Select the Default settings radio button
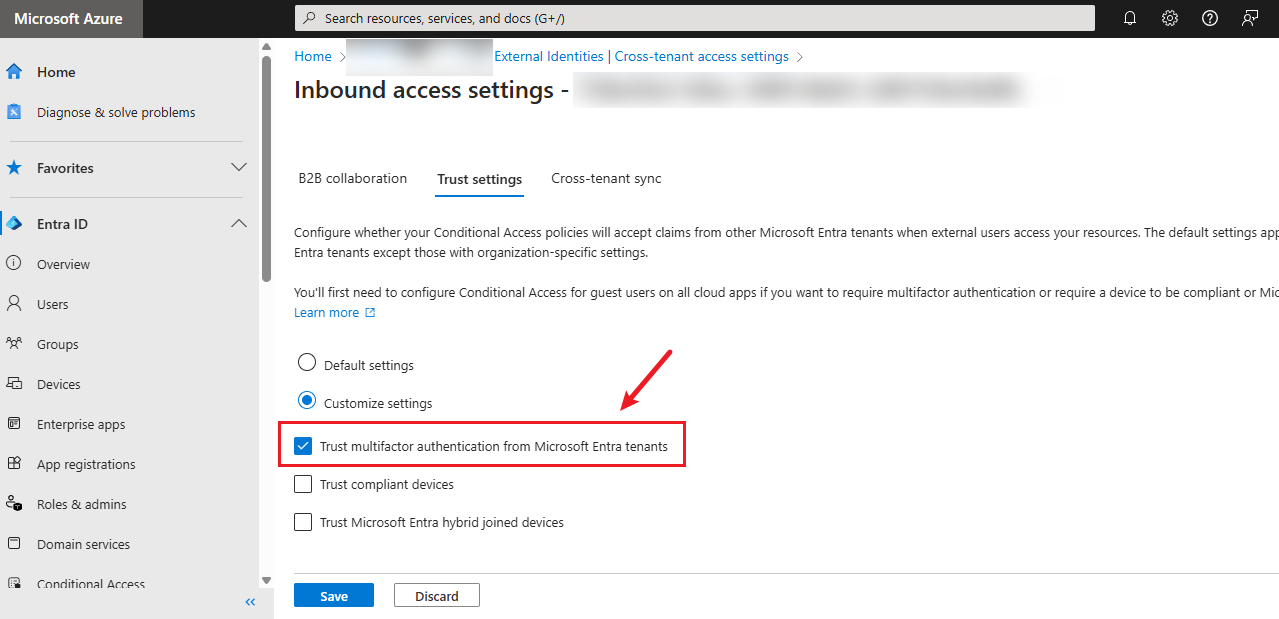1279x619 pixels. [x=307, y=363]
